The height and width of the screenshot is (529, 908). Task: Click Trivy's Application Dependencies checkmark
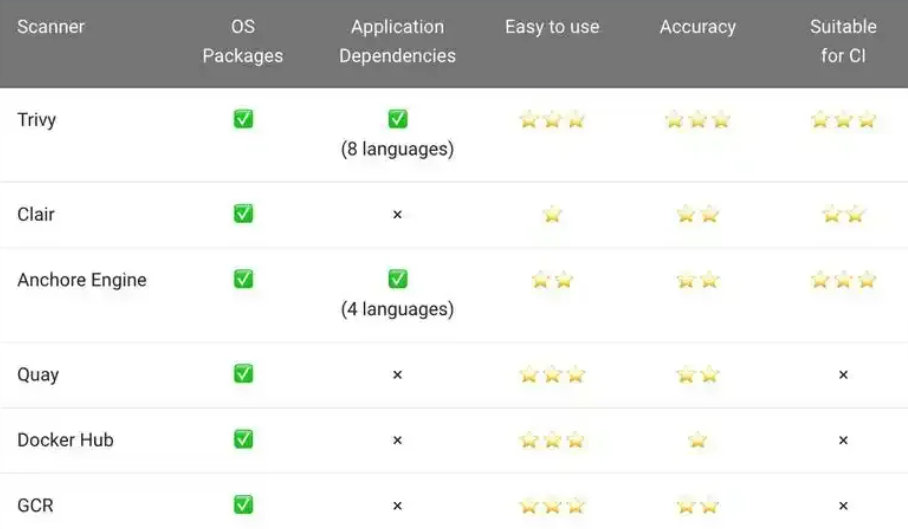397,119
